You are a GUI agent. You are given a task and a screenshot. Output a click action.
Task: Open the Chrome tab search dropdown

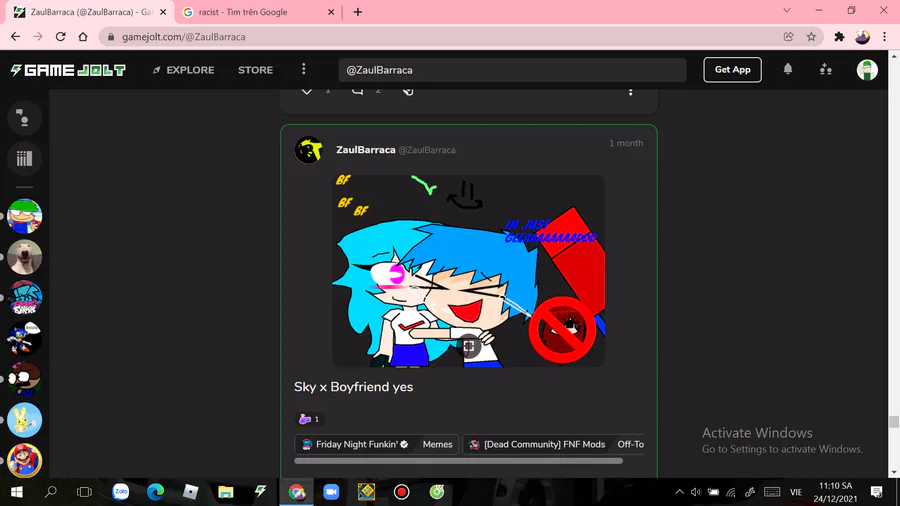click(x=787, y=10)
